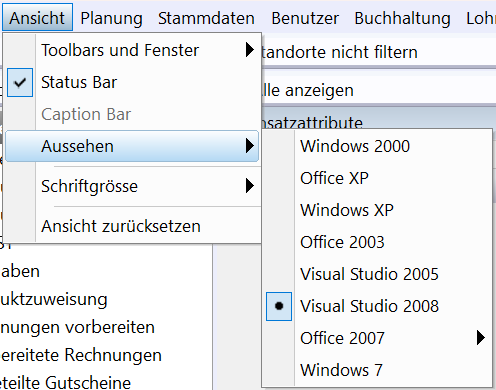Open Office 2007 appearance submenu

click(377, 338)
